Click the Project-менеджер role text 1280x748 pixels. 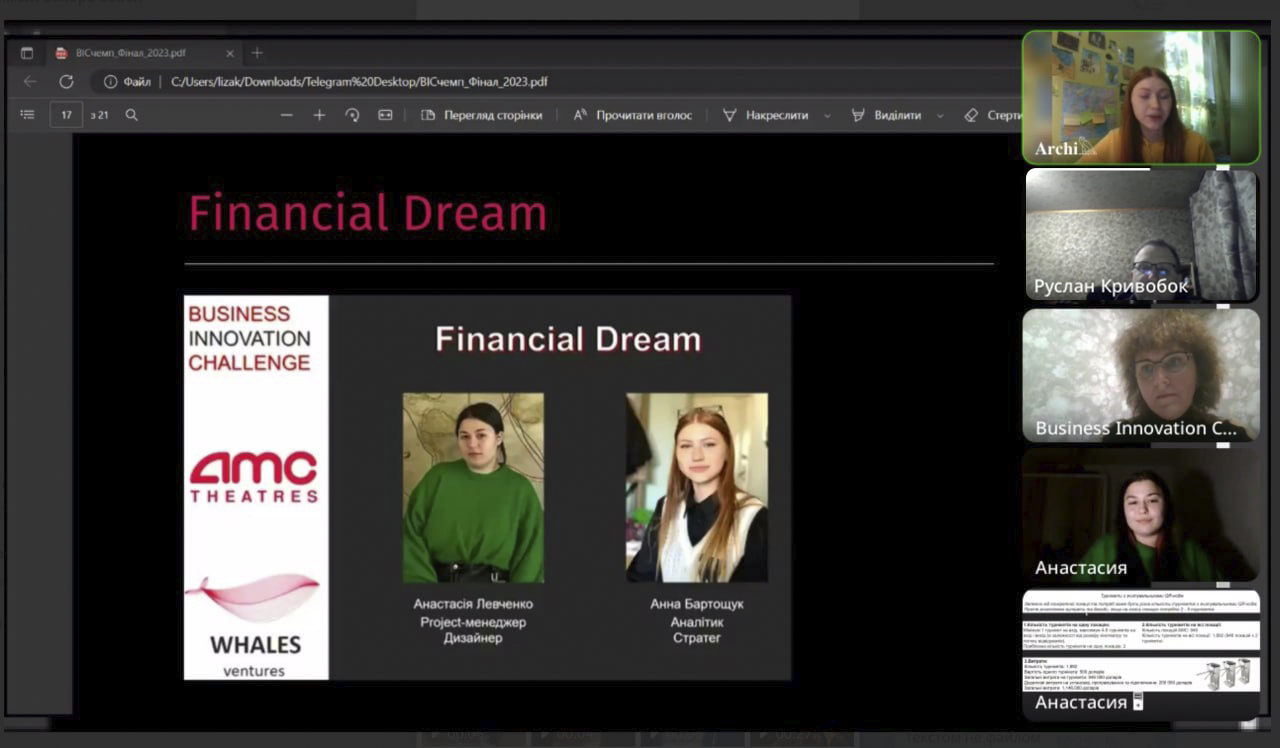click(473, 621)
